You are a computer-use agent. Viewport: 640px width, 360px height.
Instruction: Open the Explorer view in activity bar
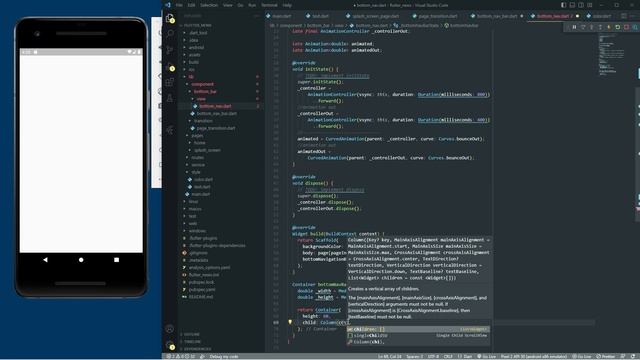[x=170, y=18]
